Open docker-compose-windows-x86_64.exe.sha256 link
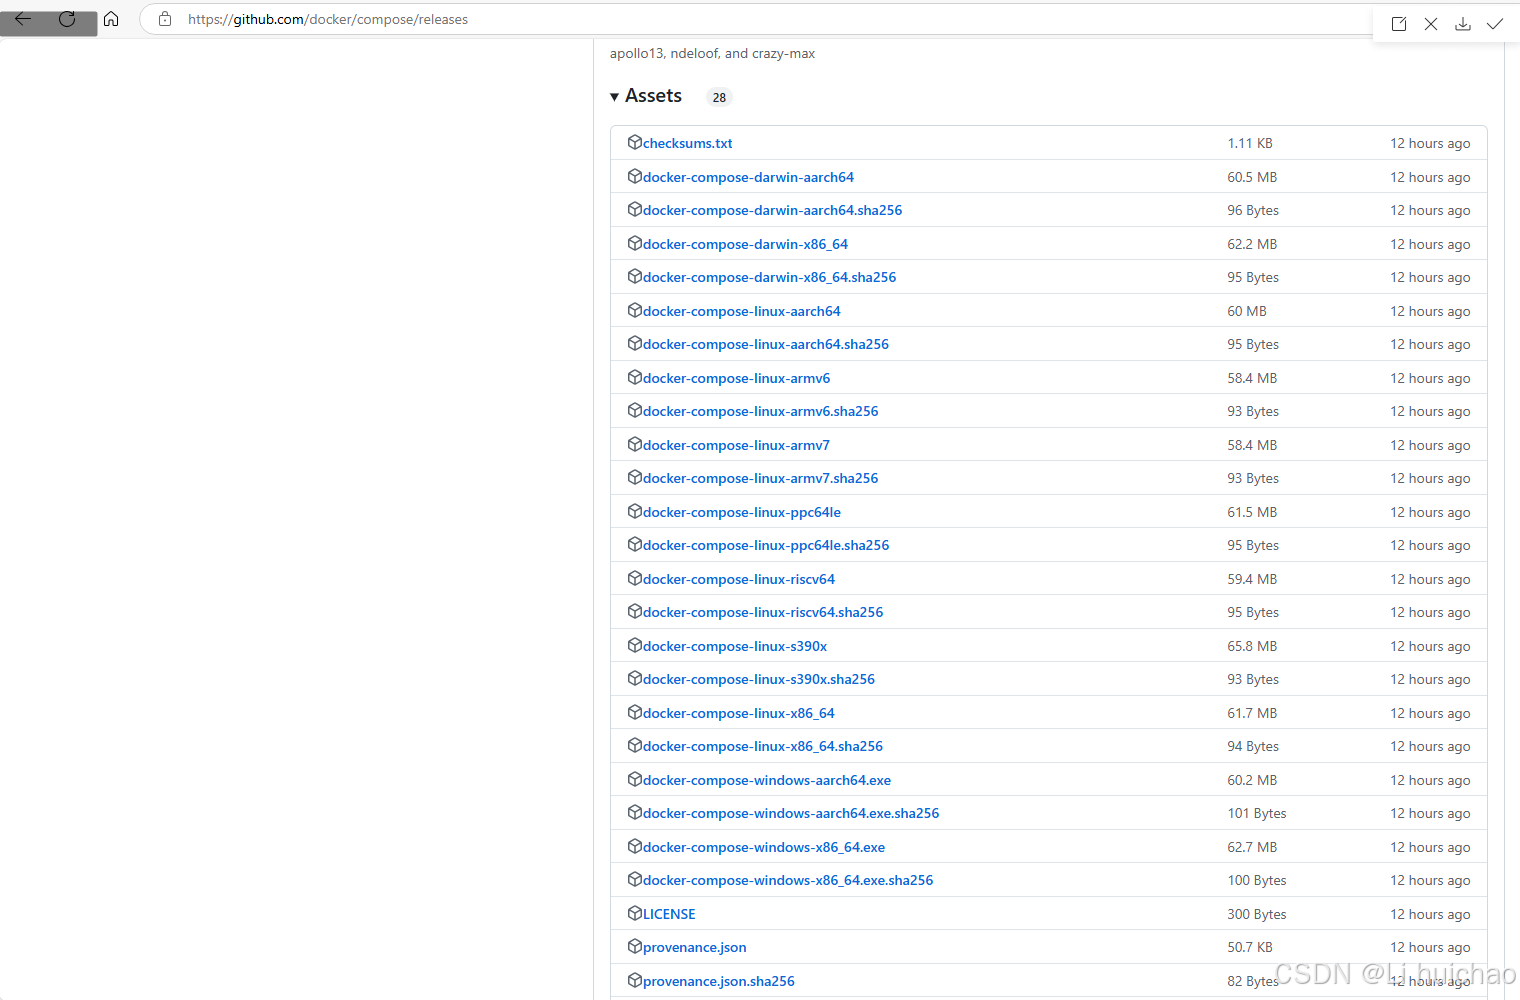 (x=788, y=880)
